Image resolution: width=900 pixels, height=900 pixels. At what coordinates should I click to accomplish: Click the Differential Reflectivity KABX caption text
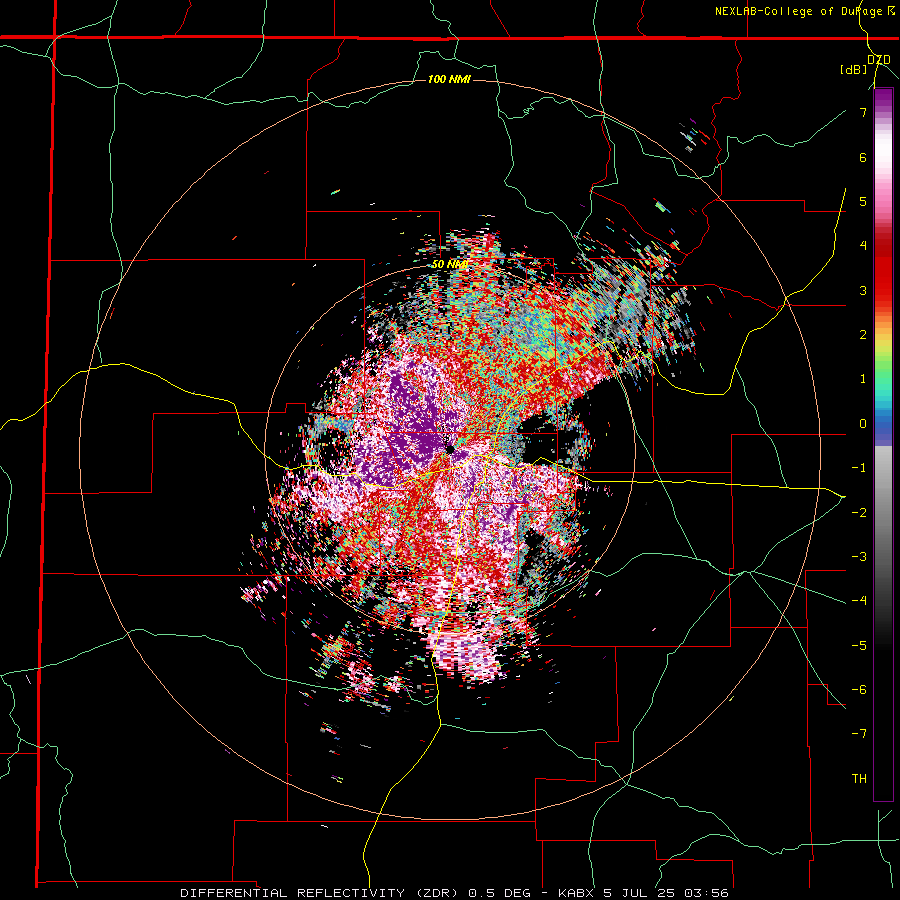454,893
